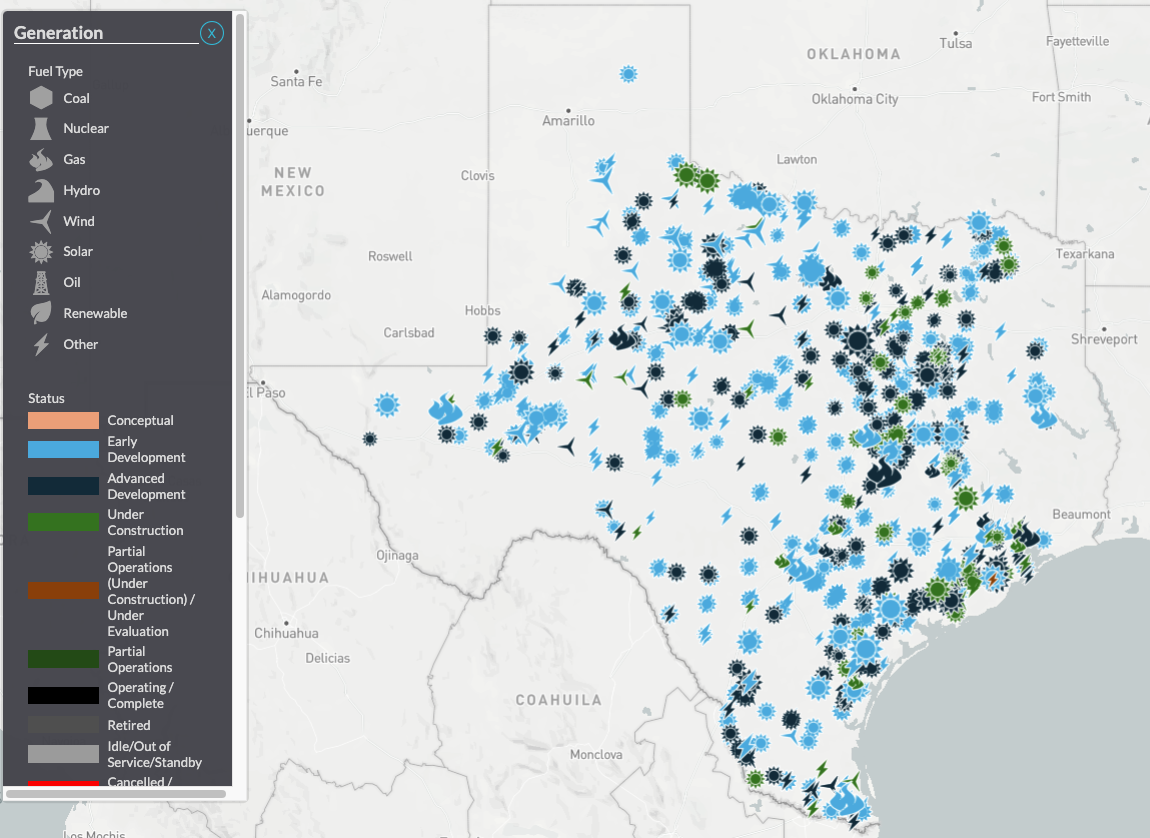Click the Oil derrick icon
Image resolution: width=1150 pixels, height=838 pixels.
(42, 282)
